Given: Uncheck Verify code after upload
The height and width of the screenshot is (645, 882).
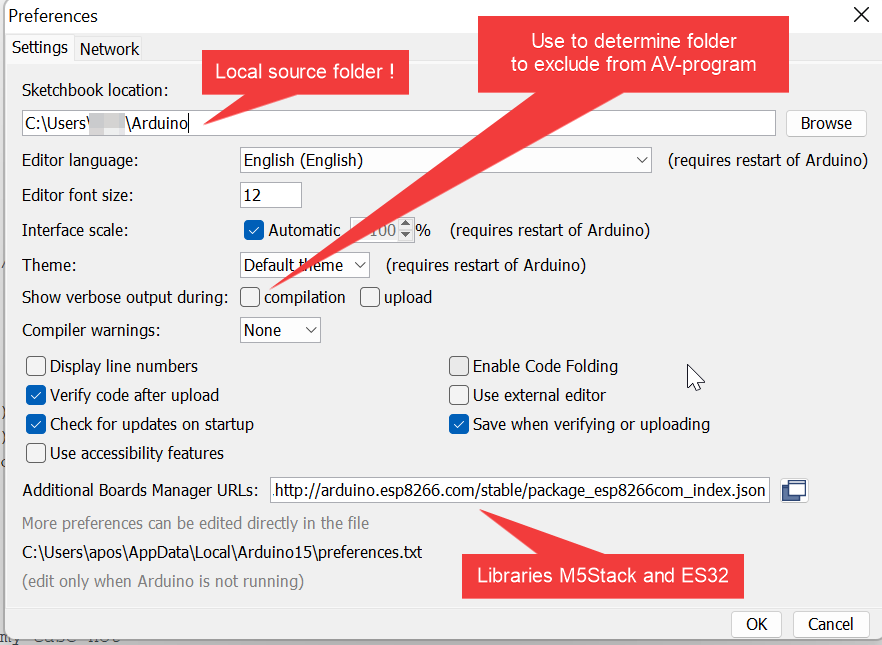Looking at the screenshot, I should [35, 395].
